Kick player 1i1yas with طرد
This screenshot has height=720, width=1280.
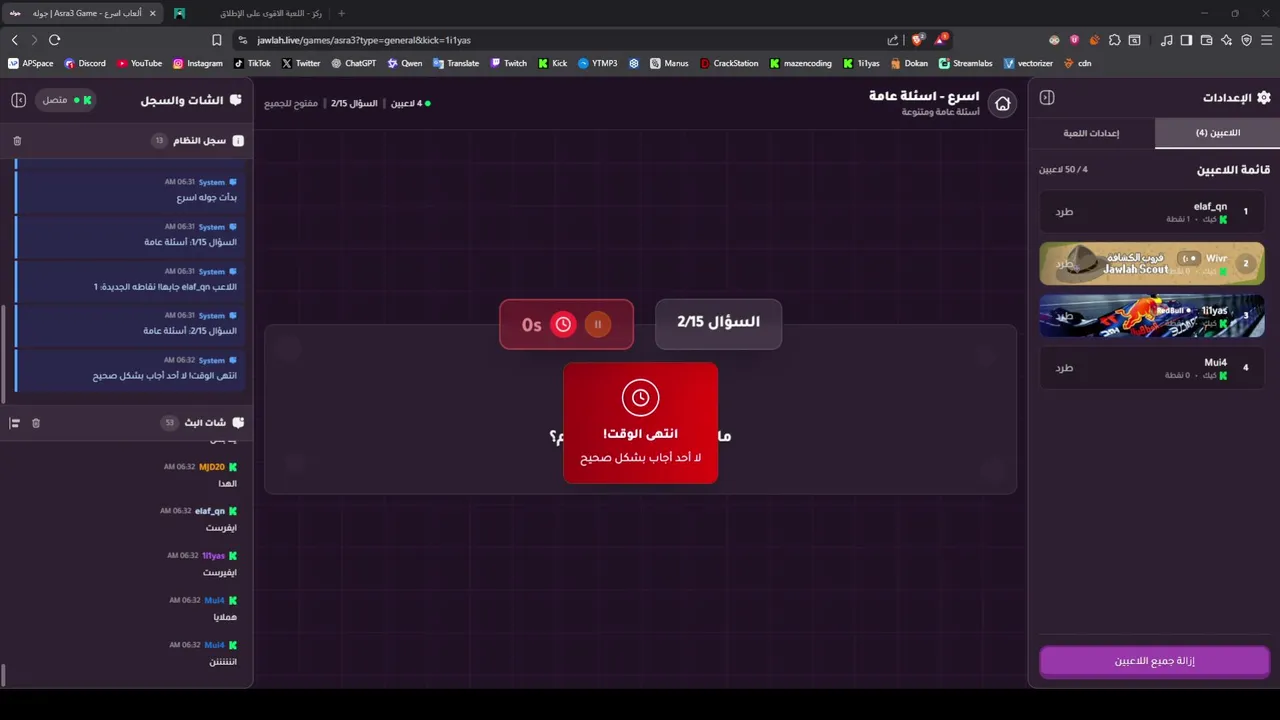click(x=1064, y=316)
